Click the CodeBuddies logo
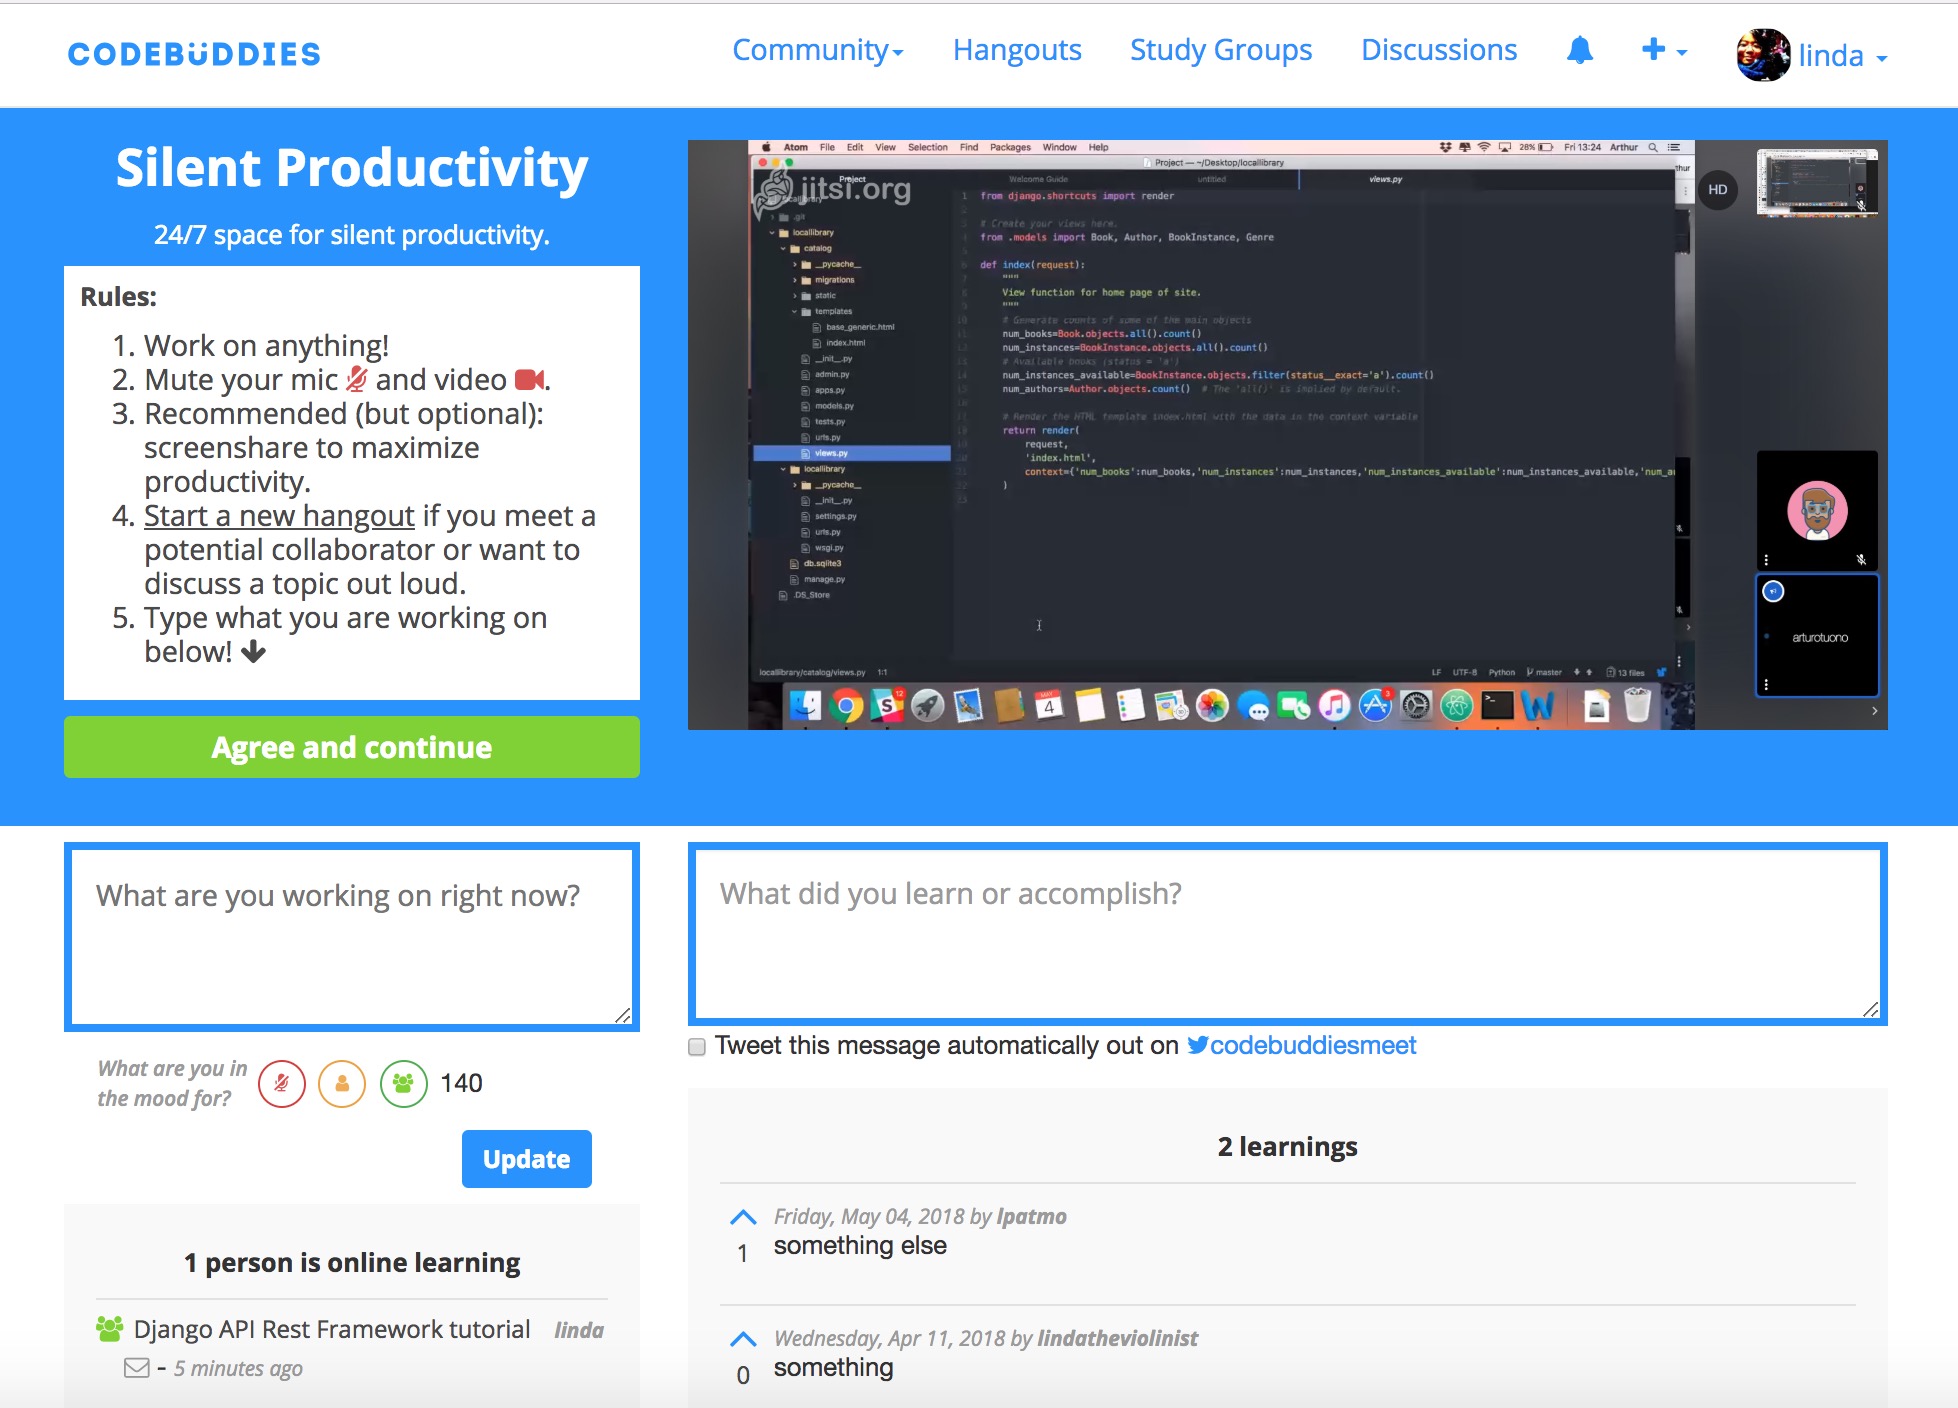 (194, 54)
